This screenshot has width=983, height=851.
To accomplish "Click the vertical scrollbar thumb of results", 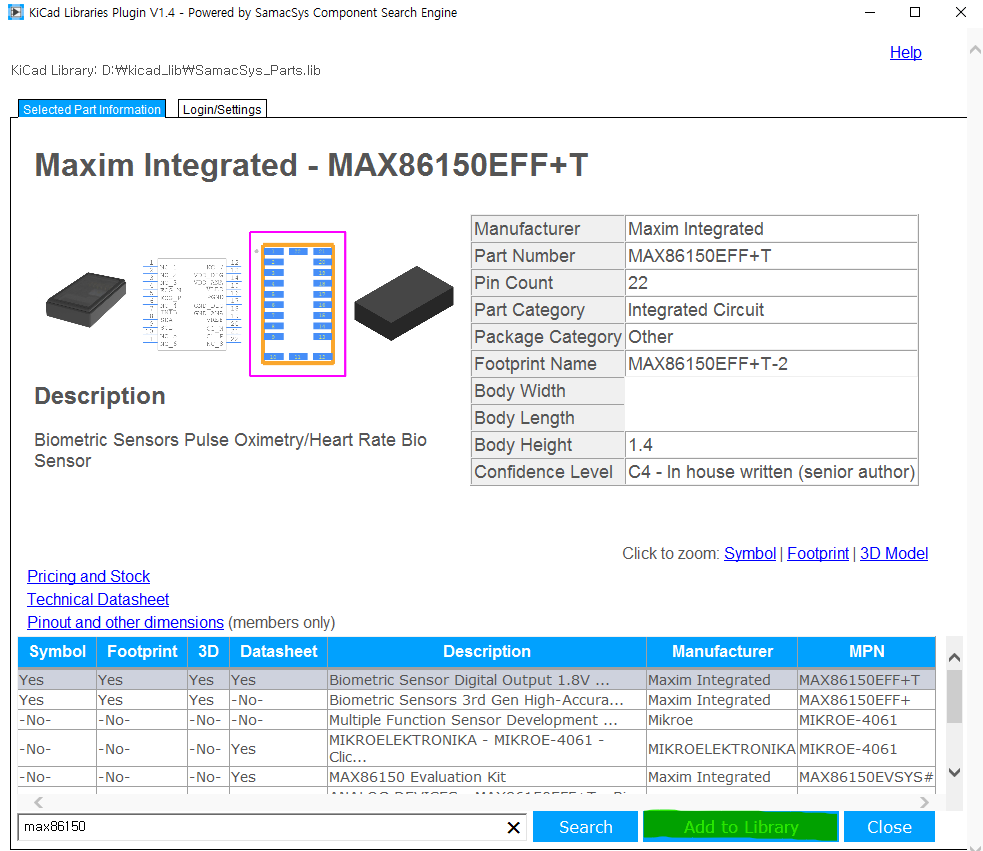I will pyautogui.click(x=954, y=696).
